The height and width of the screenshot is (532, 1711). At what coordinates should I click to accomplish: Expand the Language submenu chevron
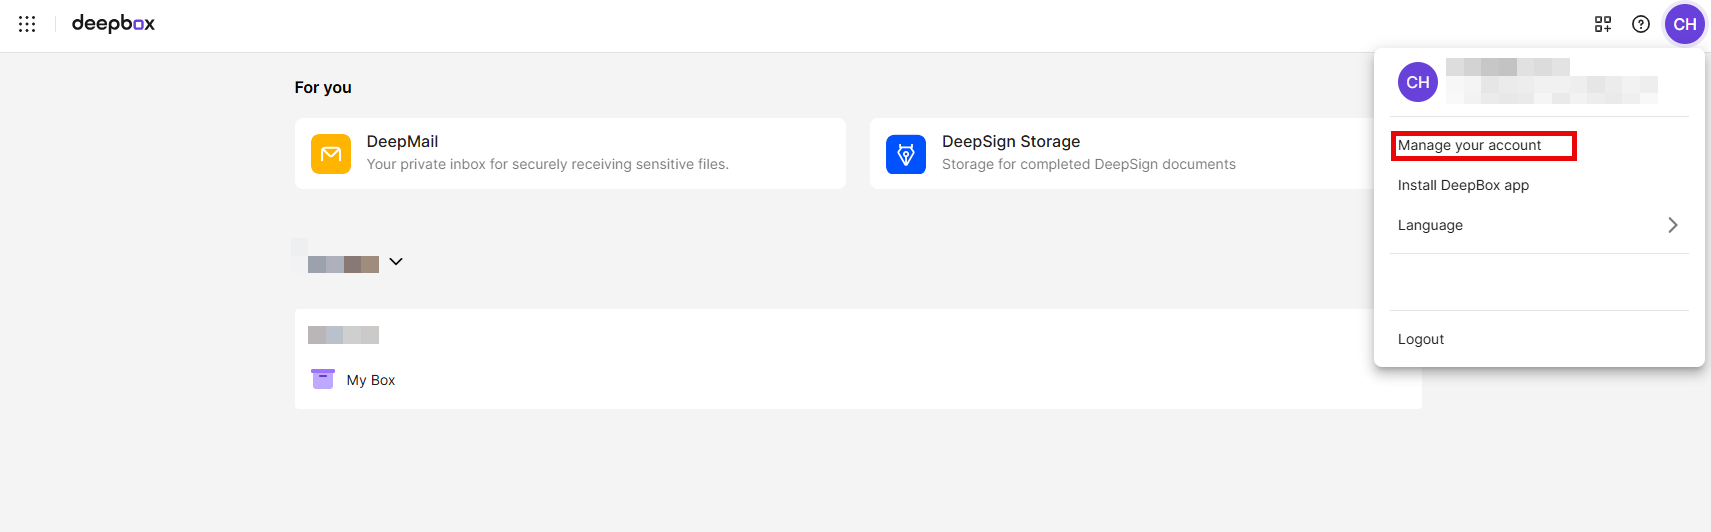tap(1672, 225)
